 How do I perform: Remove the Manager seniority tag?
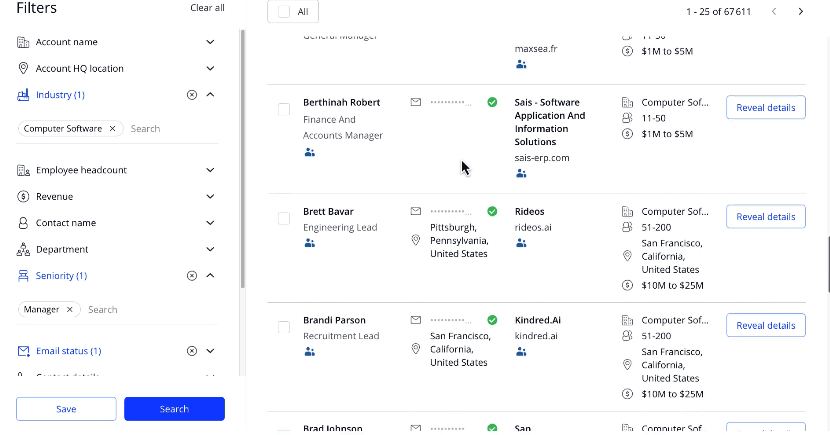(69, 310)
